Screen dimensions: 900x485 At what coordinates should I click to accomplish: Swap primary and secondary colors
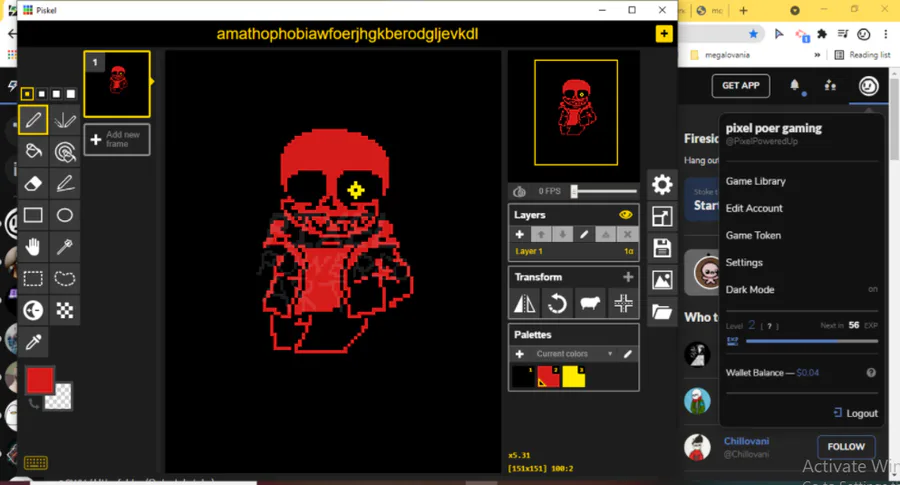point(33,404)
